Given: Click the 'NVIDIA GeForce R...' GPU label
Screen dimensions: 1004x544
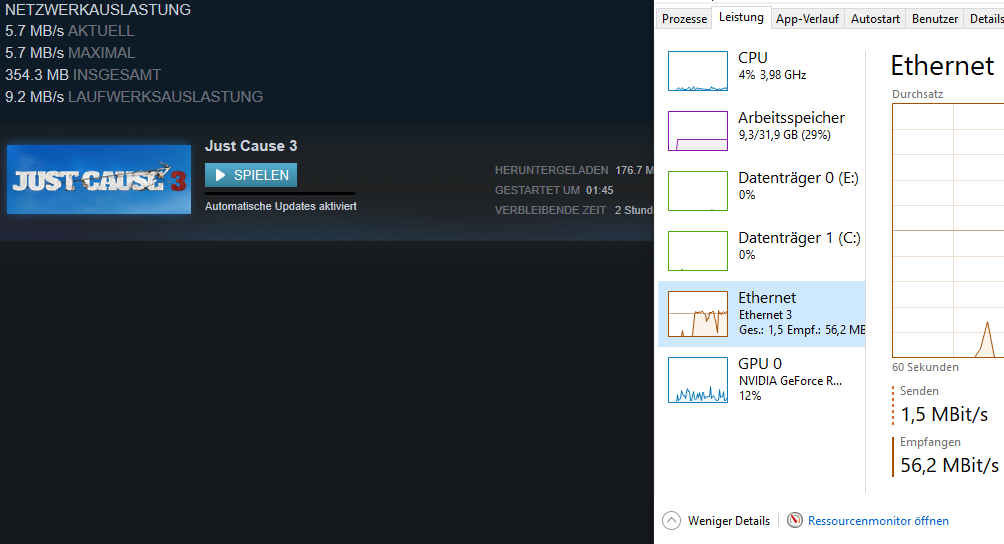Looking at the screenshot, I should [x=790, y=381].
